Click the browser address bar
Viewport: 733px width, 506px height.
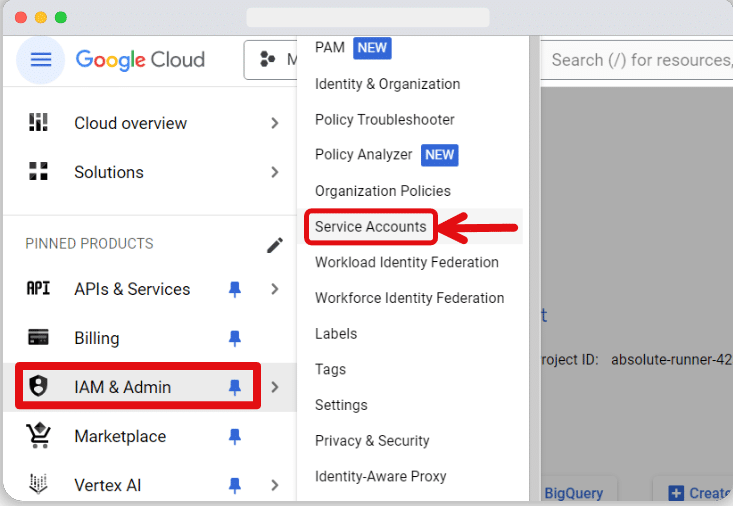point(368,17)
